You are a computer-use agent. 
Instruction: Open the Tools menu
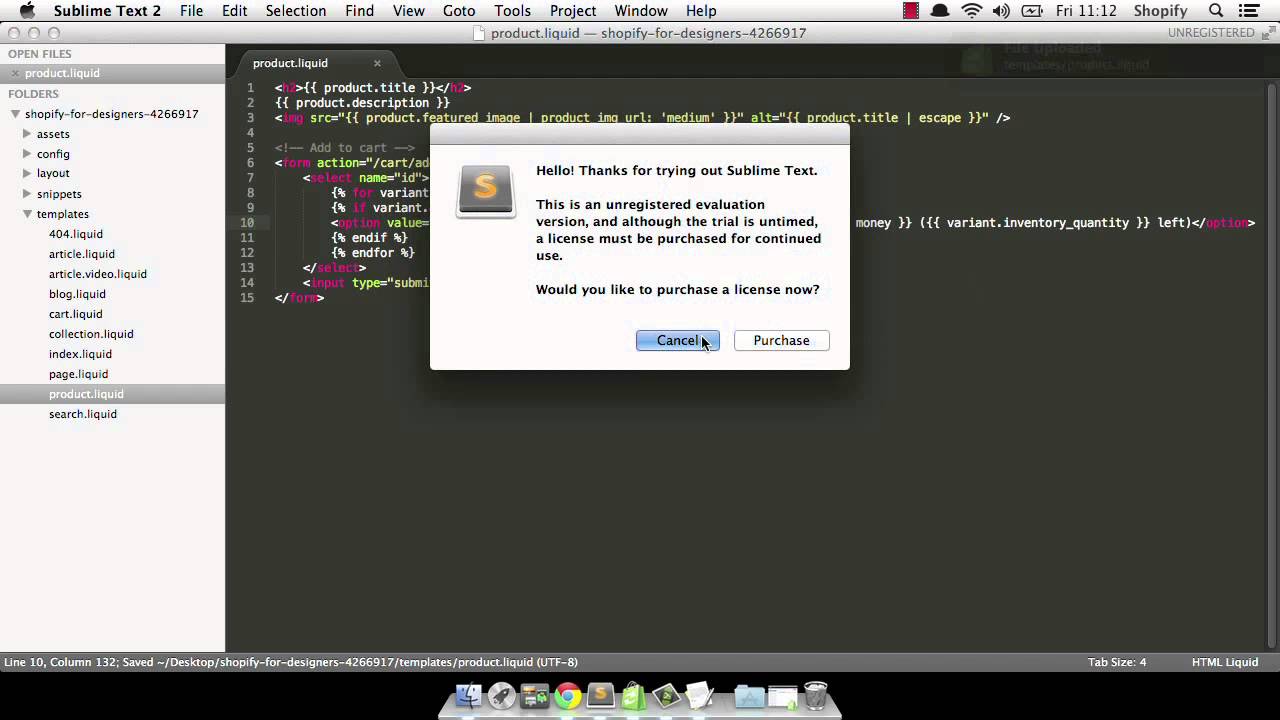point(512,11)
